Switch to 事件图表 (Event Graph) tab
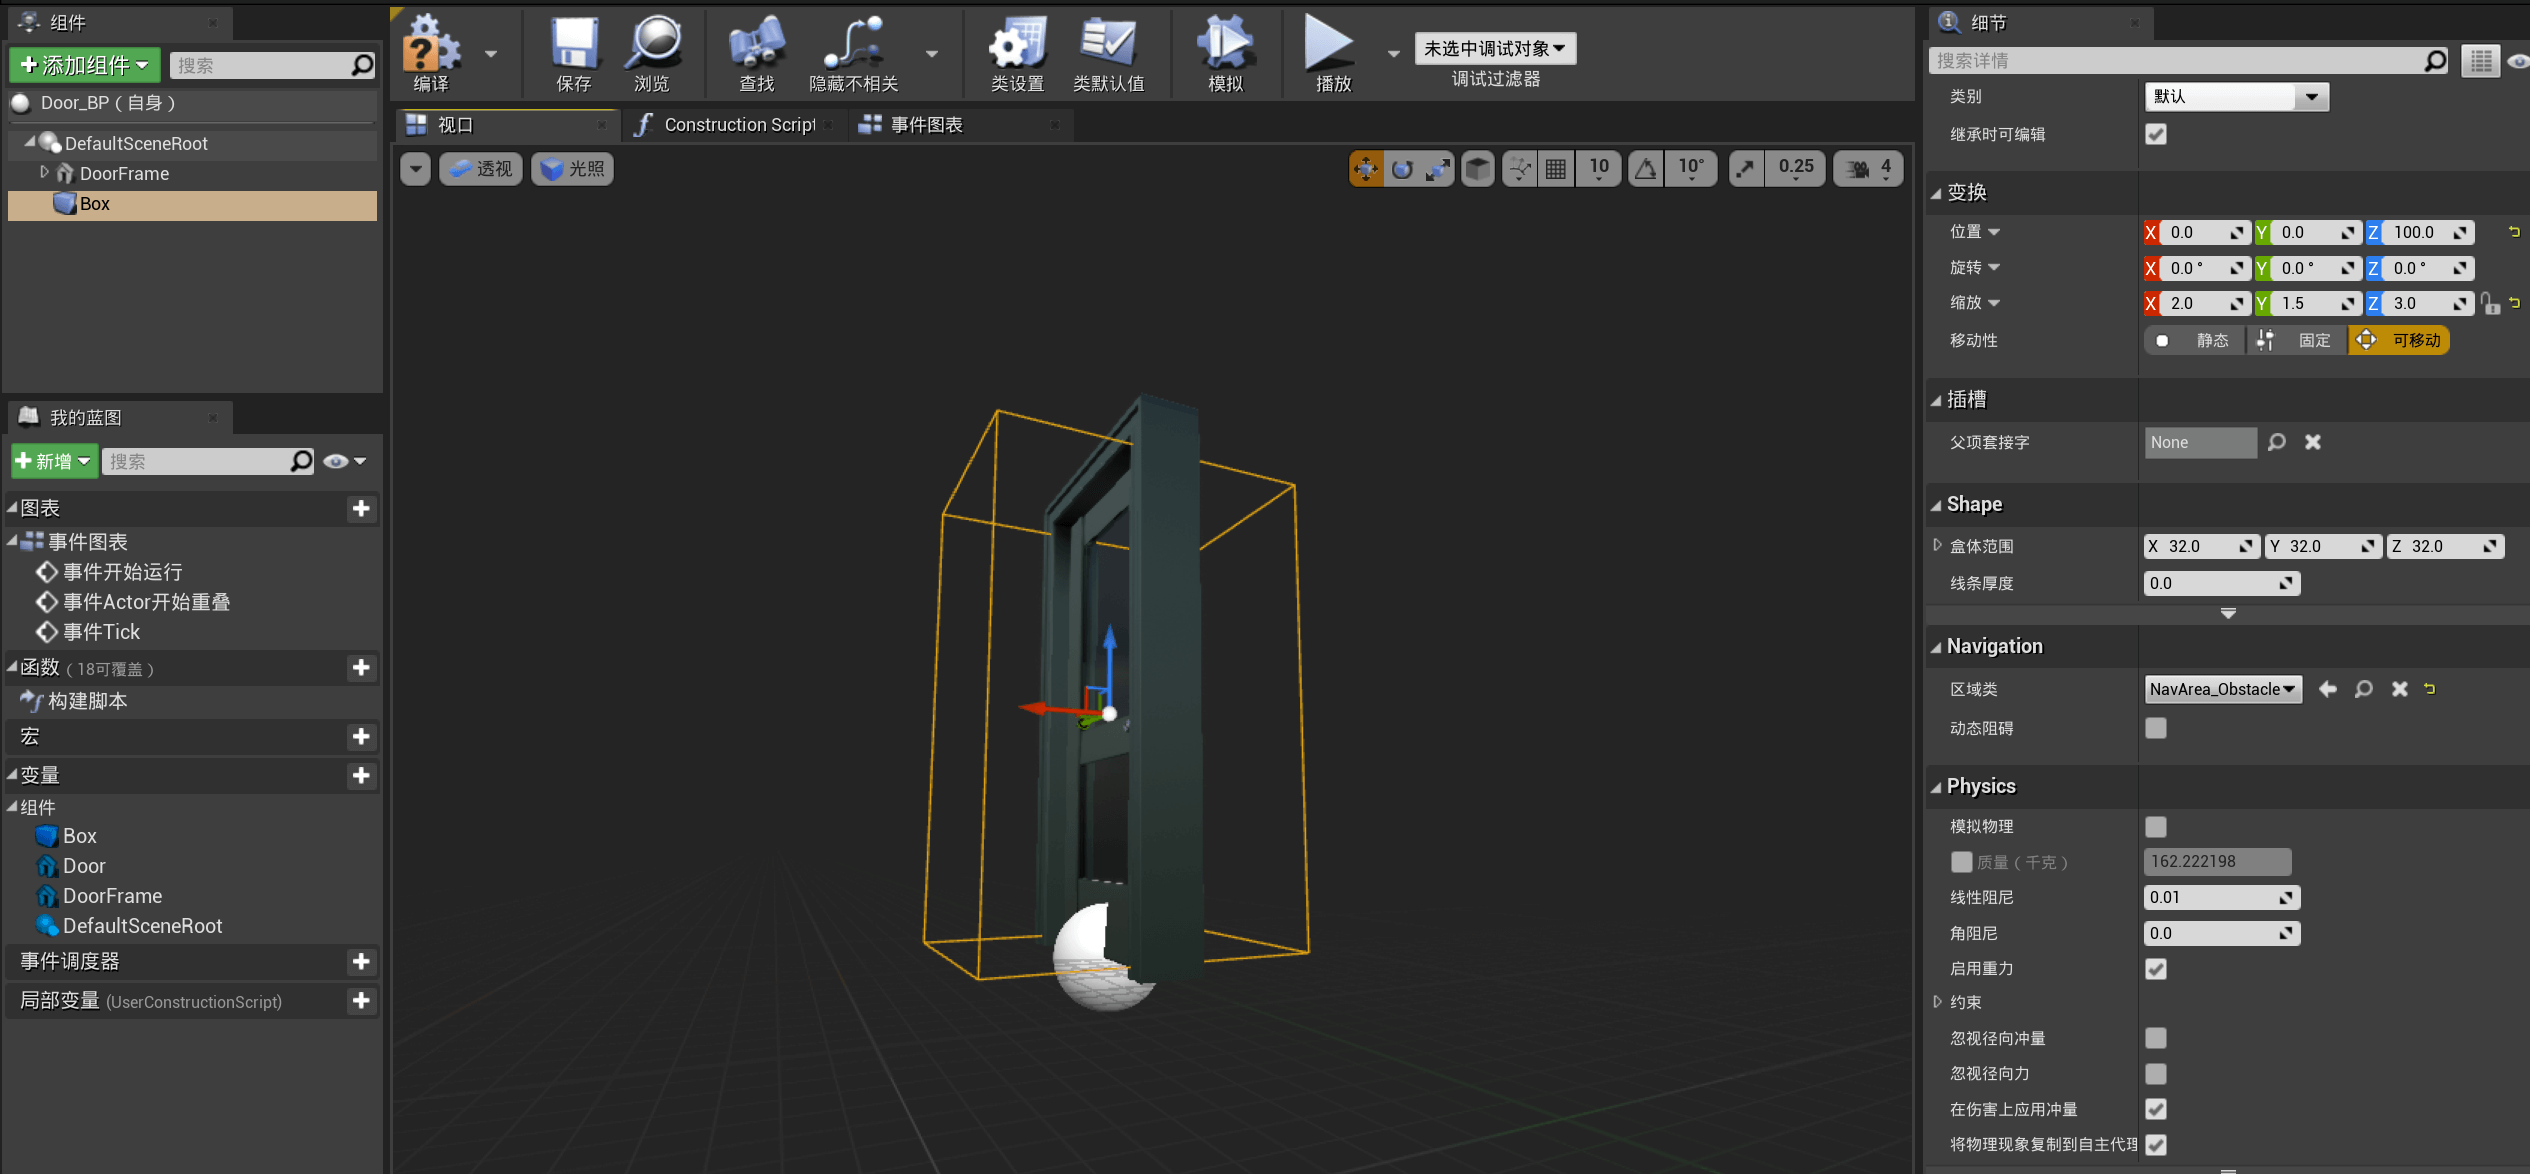Viewport: 2530px width, 1174px height. [960, 125]
